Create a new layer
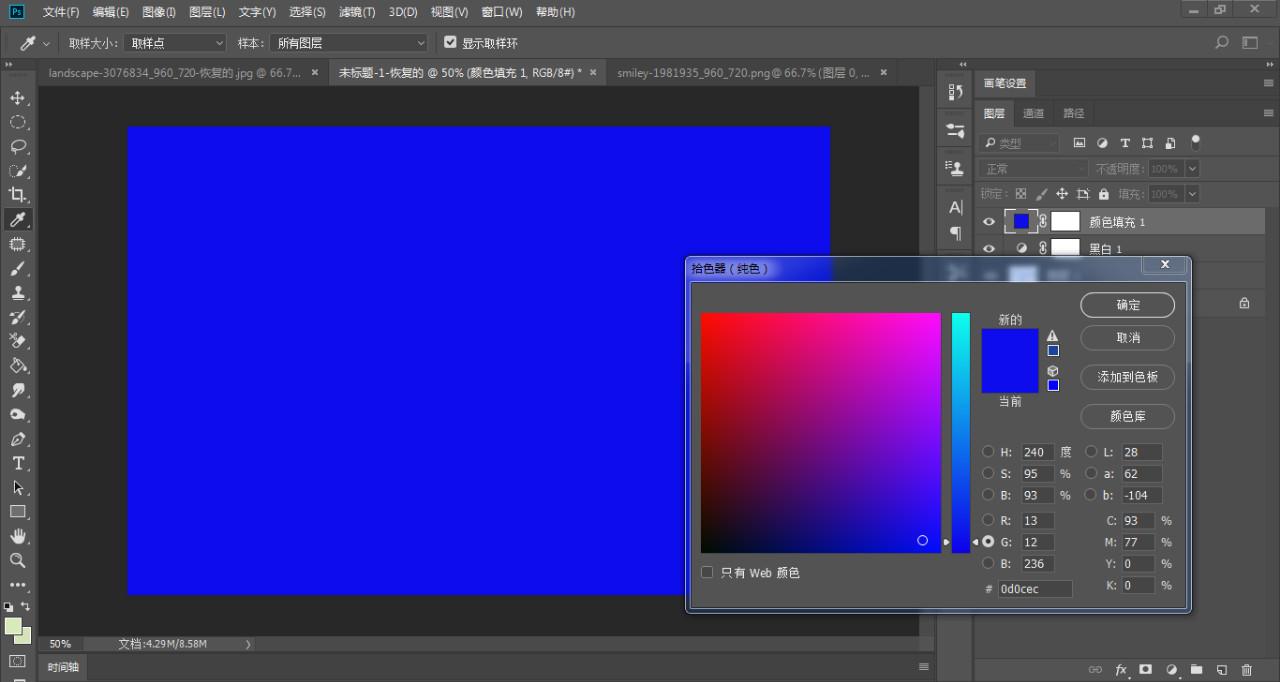The height and width of the screenshot is (682, 1280). (x=1221, y=669)
